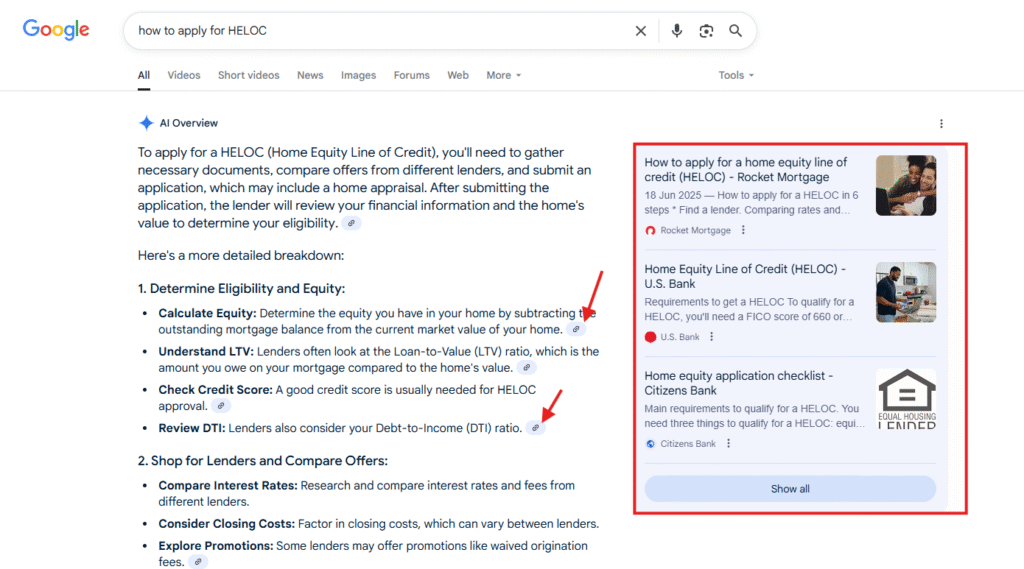Click the U.S. Bank article thumbnail
The width and height of the screenshot is (1024, 569).
pos(905,292)
